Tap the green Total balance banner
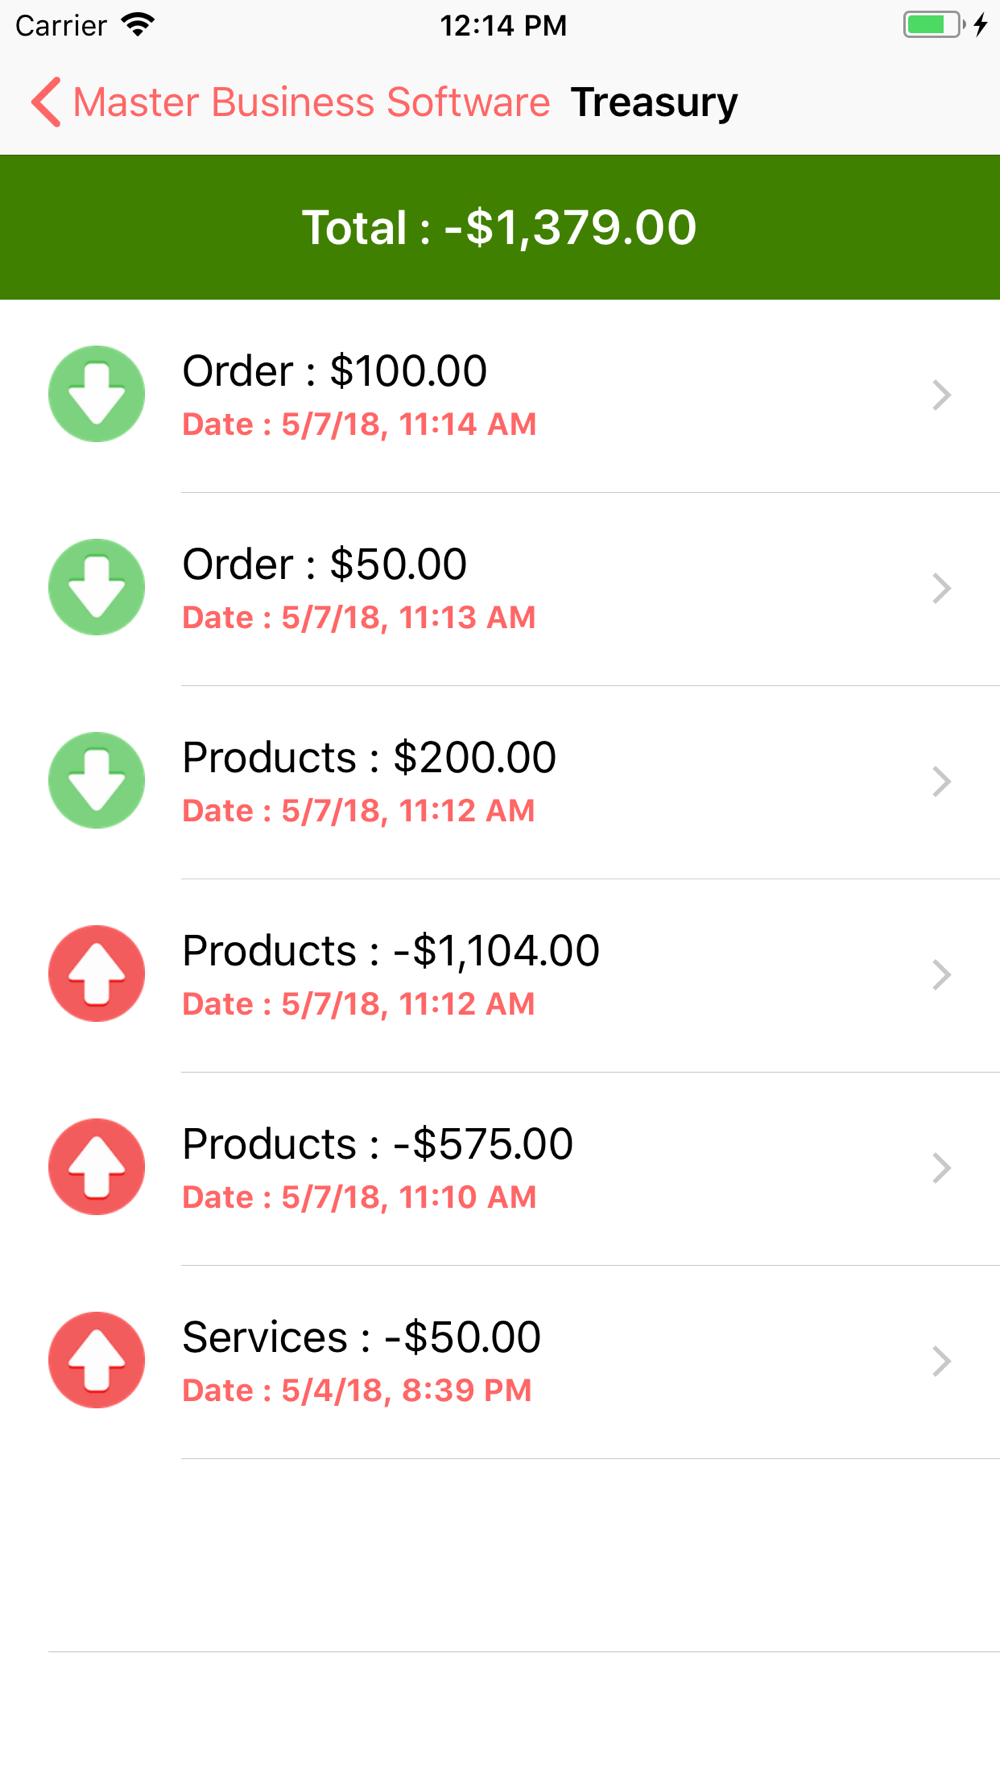 500,228
